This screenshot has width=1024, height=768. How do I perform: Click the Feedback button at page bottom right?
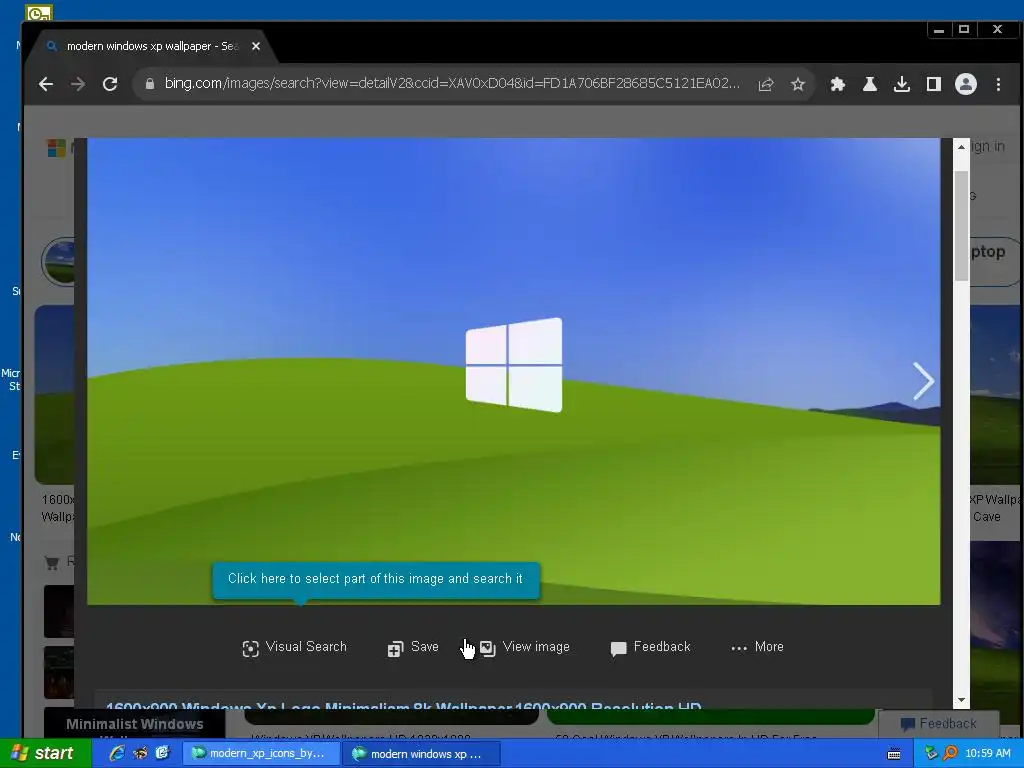pyautogui.click(x=938, y=724)
